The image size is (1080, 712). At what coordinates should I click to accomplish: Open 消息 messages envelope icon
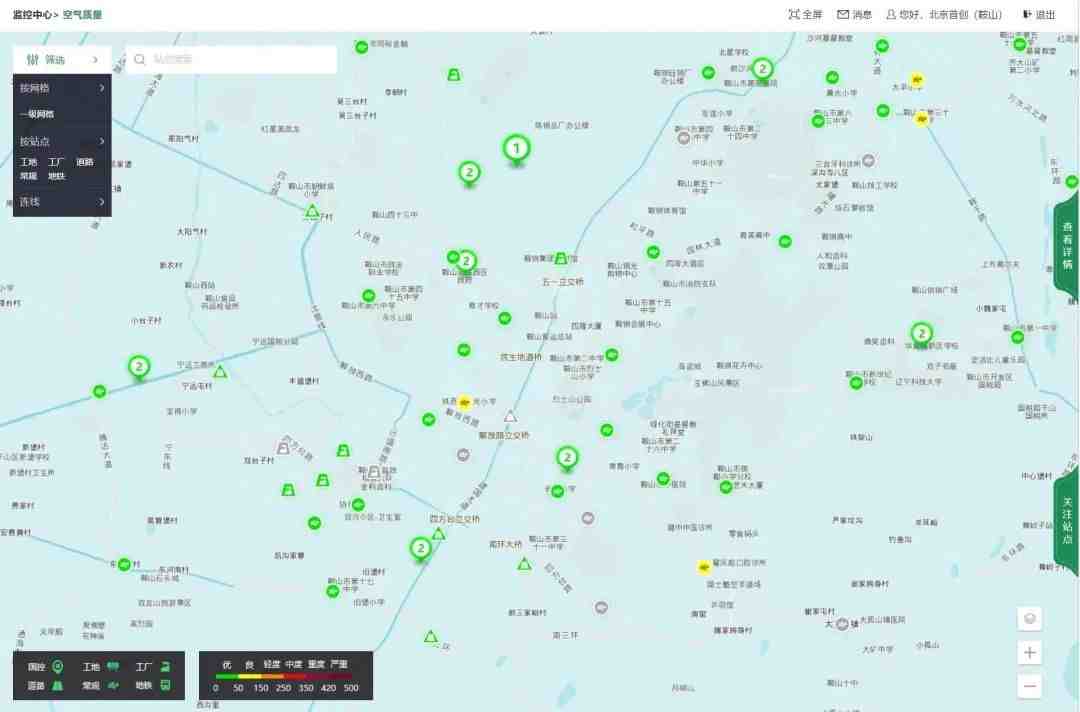pos(843,15)
